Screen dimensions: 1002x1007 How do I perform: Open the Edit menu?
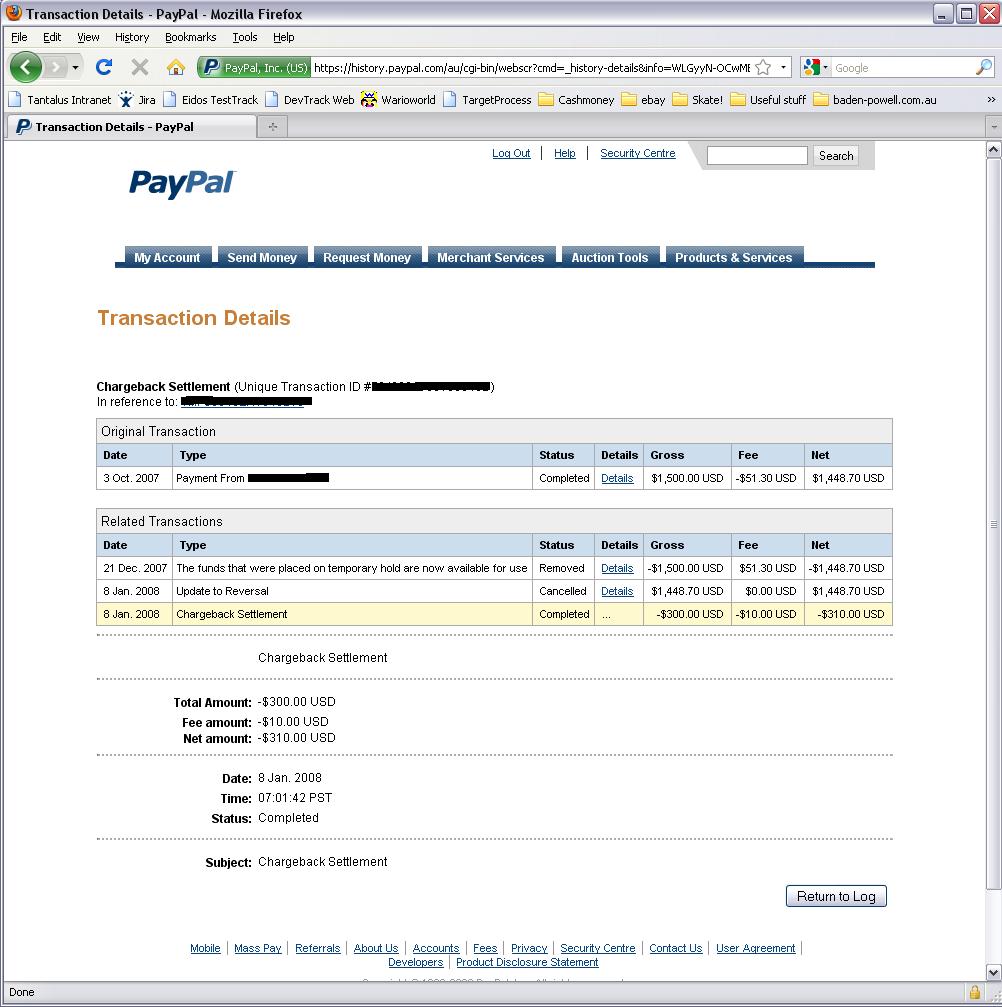point(52,37)
